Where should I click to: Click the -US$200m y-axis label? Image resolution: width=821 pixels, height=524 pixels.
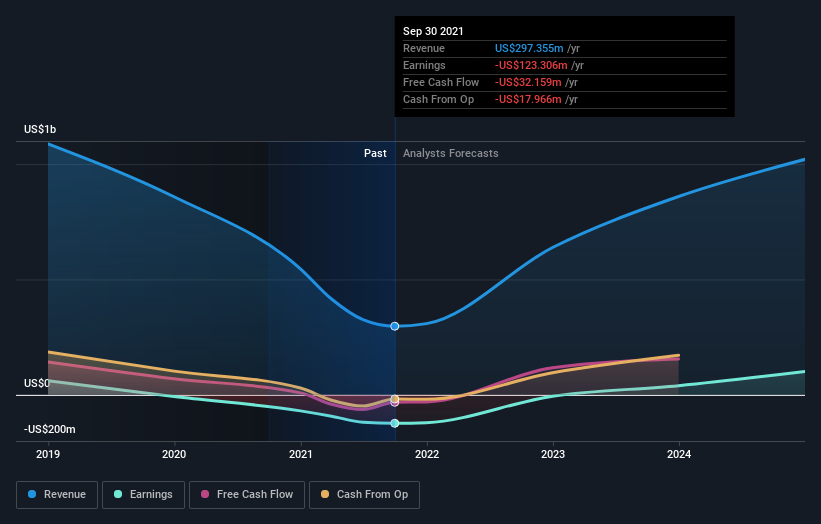[x=50, y=429]
